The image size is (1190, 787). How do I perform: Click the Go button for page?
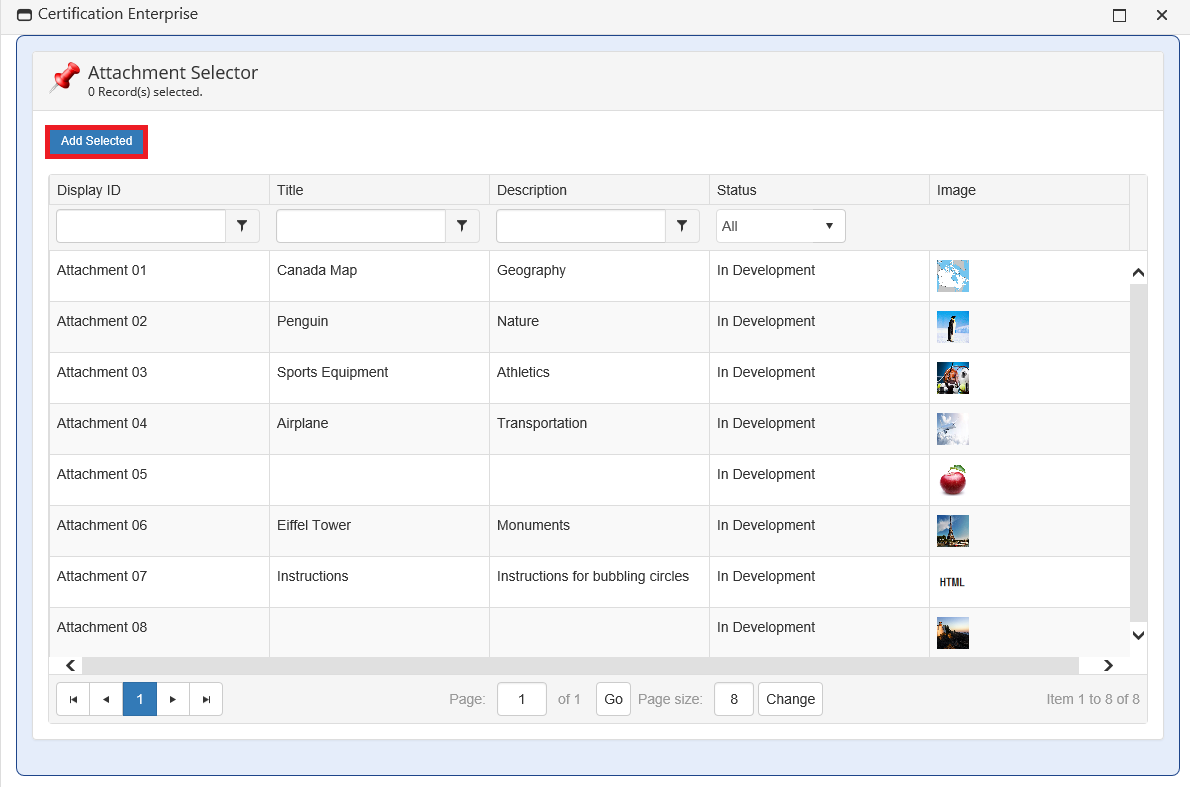(613, 699)
